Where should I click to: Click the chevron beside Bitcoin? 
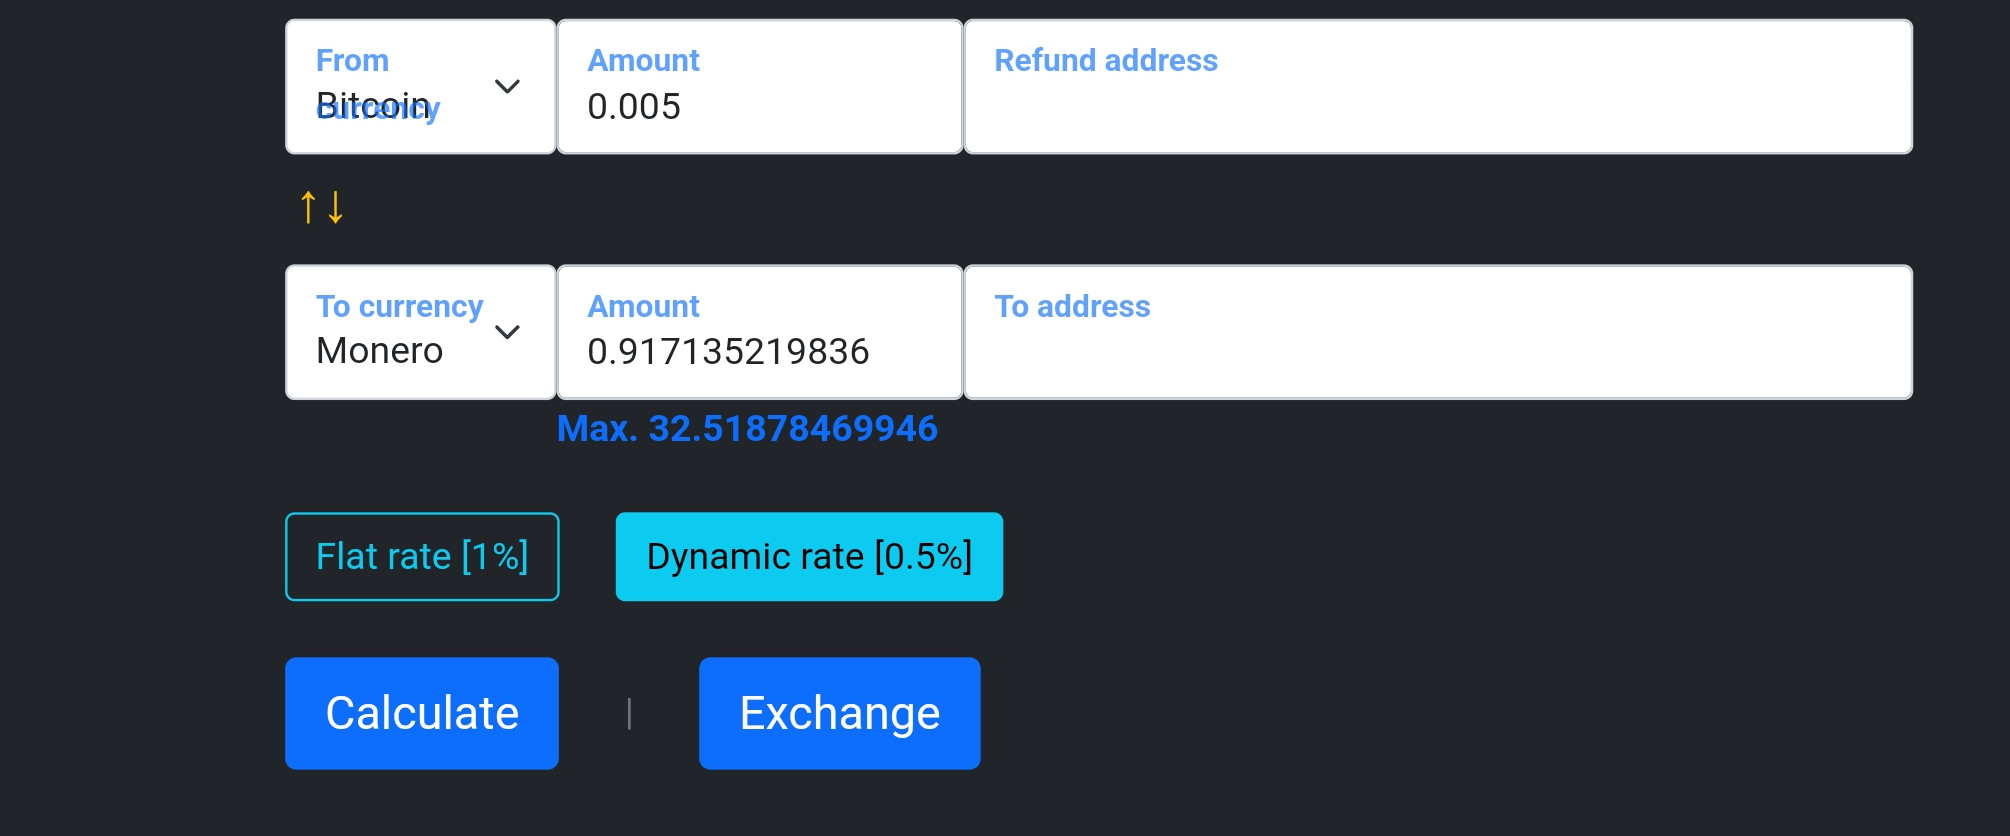(508, 87)
